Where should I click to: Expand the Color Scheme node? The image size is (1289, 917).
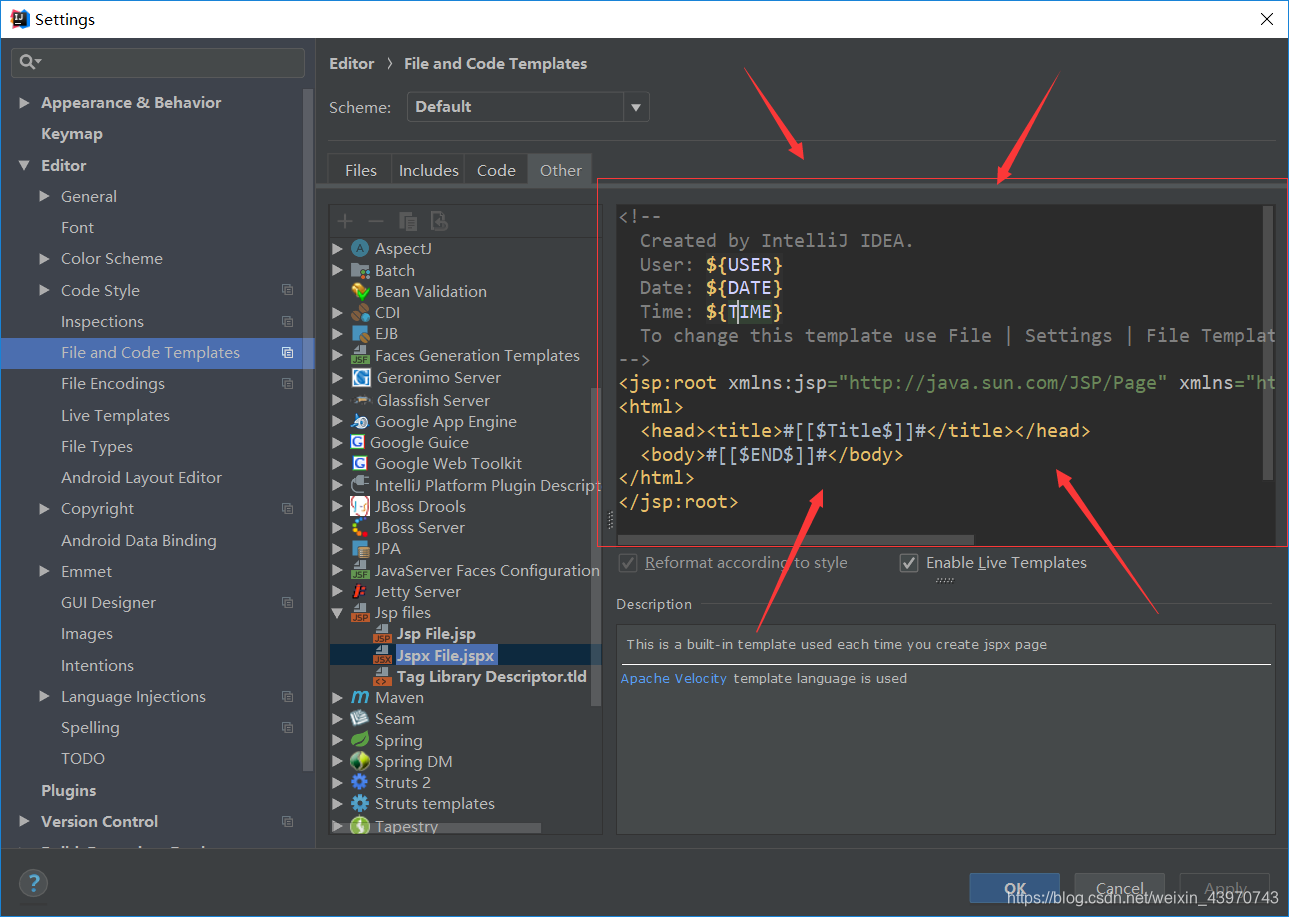pos(44,259)
